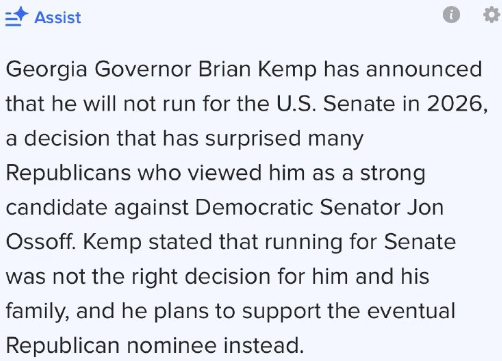Click the word 'surprised' in summary
This screenshot has width=502, height=361.
pos(253,138)
